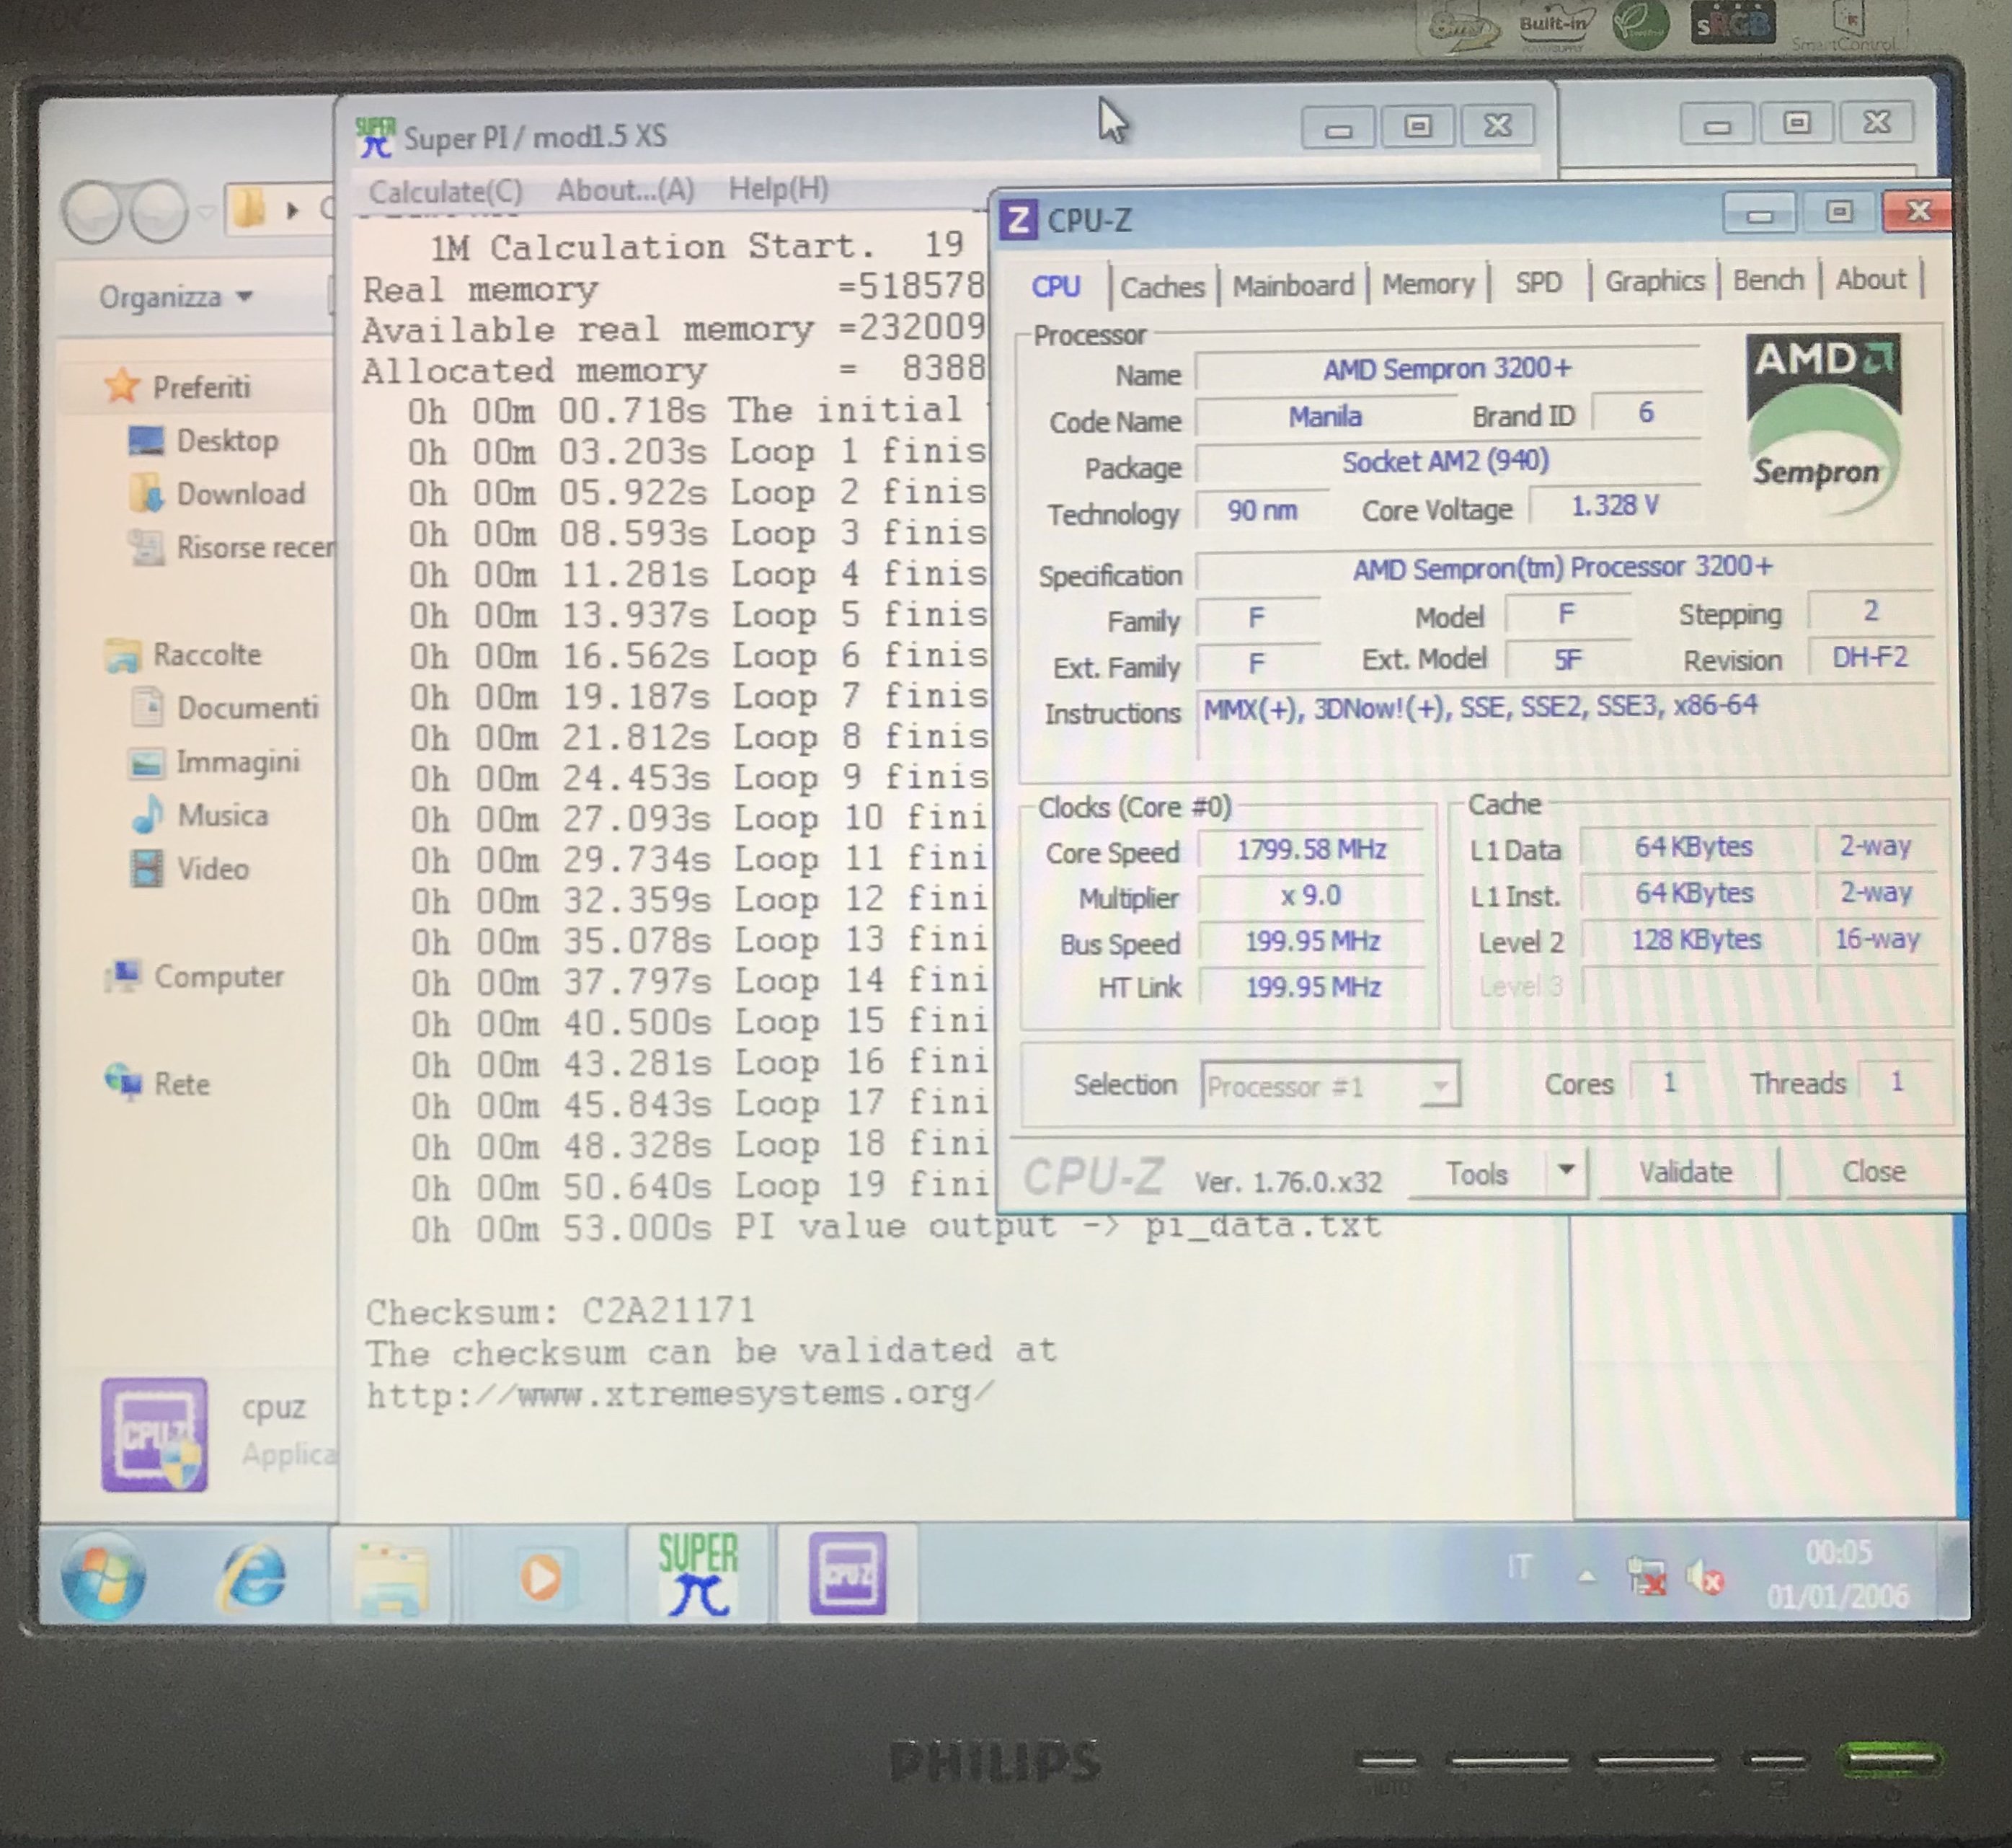Open the Organizza dropdown menu
This screenshot has width=2012, height=1848.
(x=176, y=297)
